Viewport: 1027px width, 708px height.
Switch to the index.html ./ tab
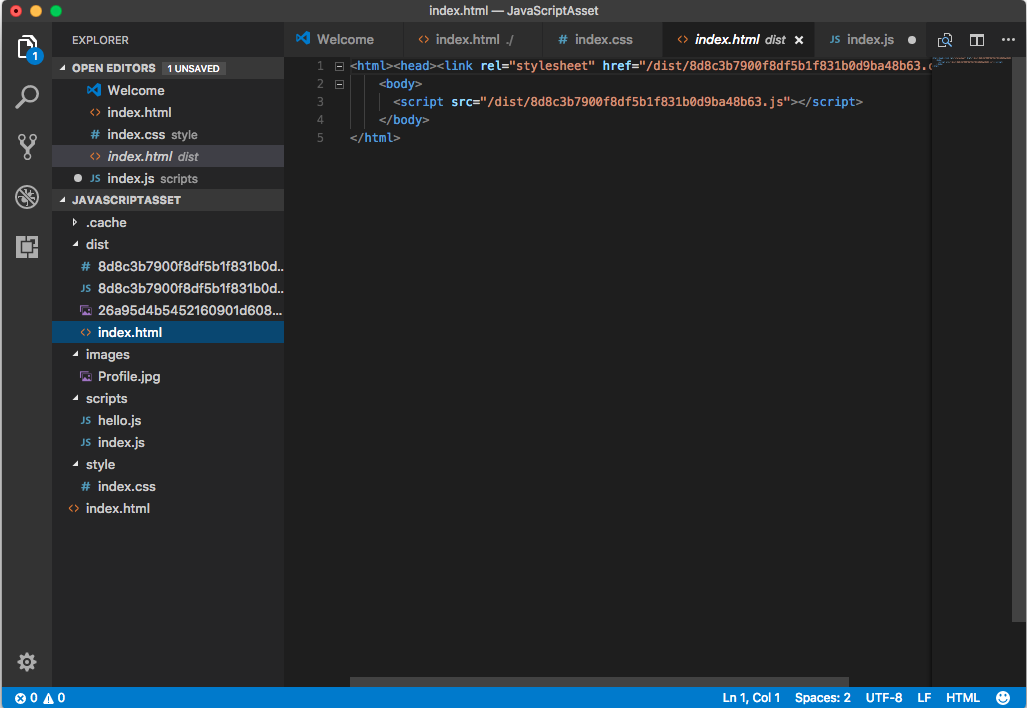point(473,39)
